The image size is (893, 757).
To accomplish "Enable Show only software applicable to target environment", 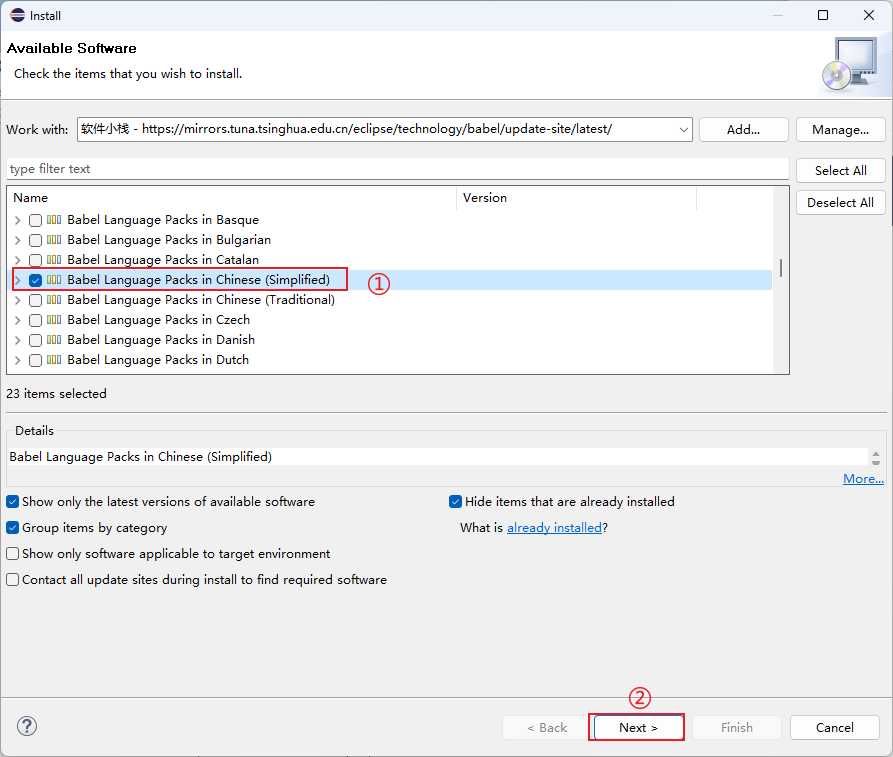I will pyautogui.click(x=13, y=554).
